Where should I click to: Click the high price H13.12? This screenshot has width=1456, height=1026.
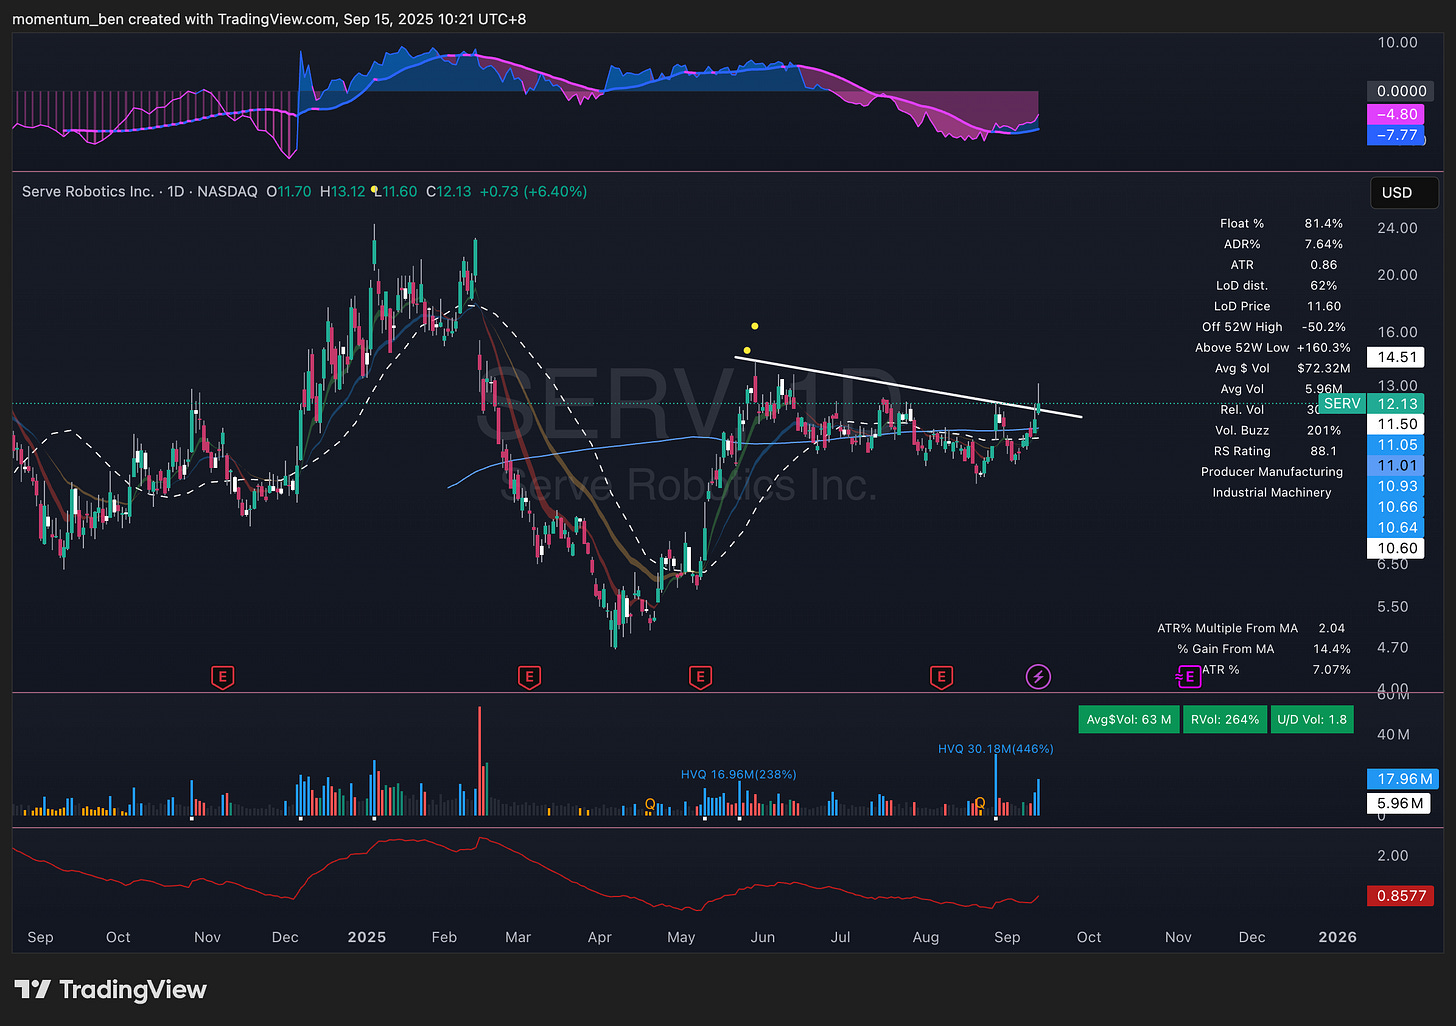tap(343, 191)
